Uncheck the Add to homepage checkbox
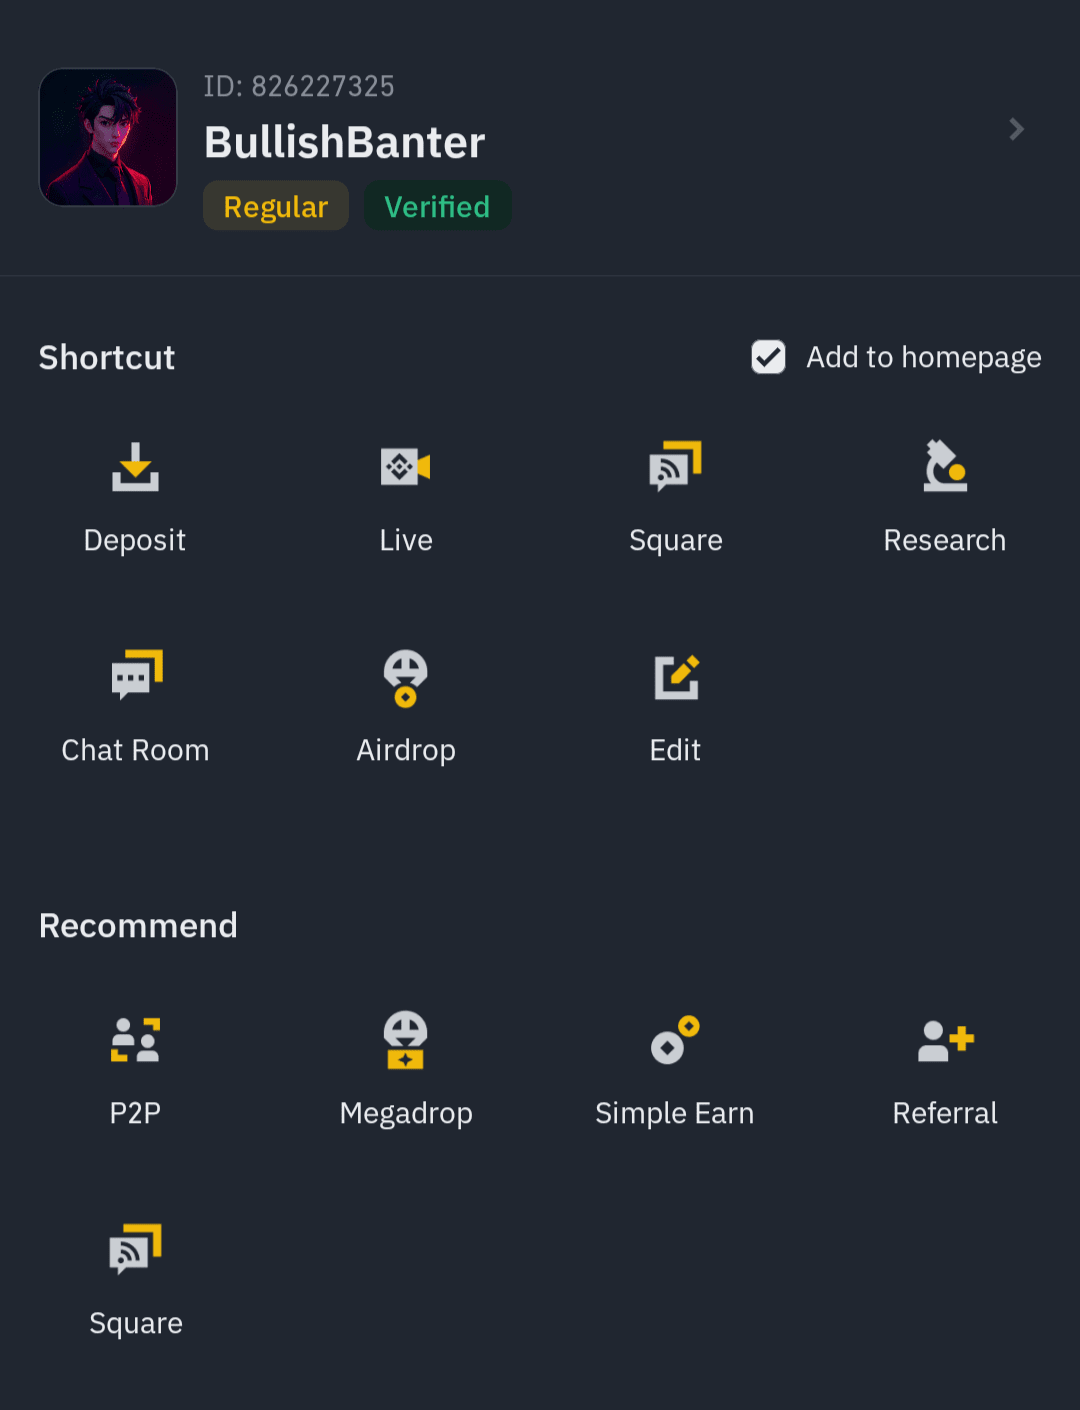The width and height of the screenshot is (1080, 1410). [x=768, y=357]
